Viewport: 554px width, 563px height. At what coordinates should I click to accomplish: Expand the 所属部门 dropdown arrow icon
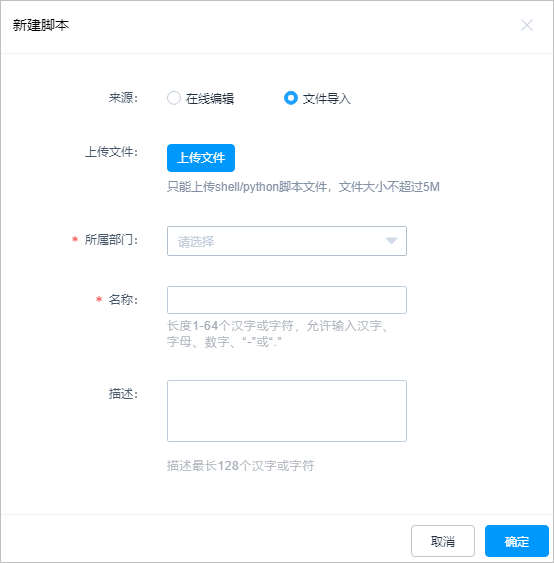[x=391, y=241]
